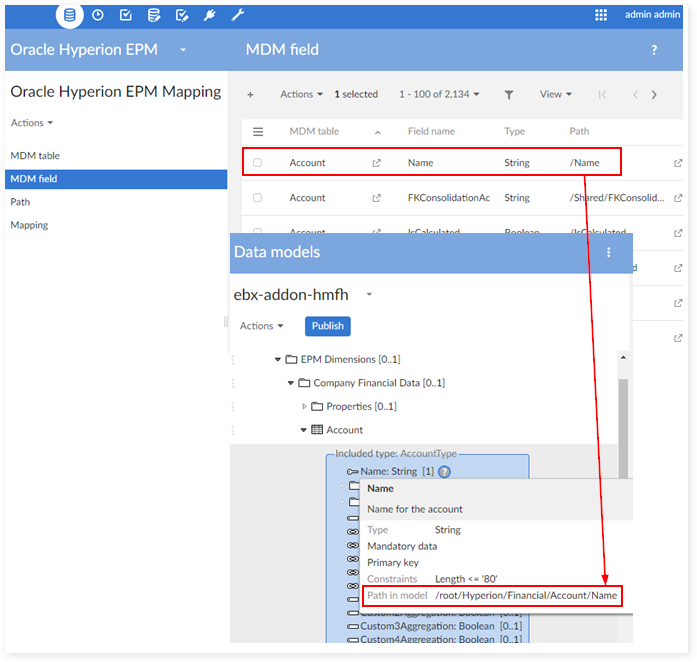This screenshot has height=662, width=697.
Task: Open the clock history icon
Action: pos(97,15)
